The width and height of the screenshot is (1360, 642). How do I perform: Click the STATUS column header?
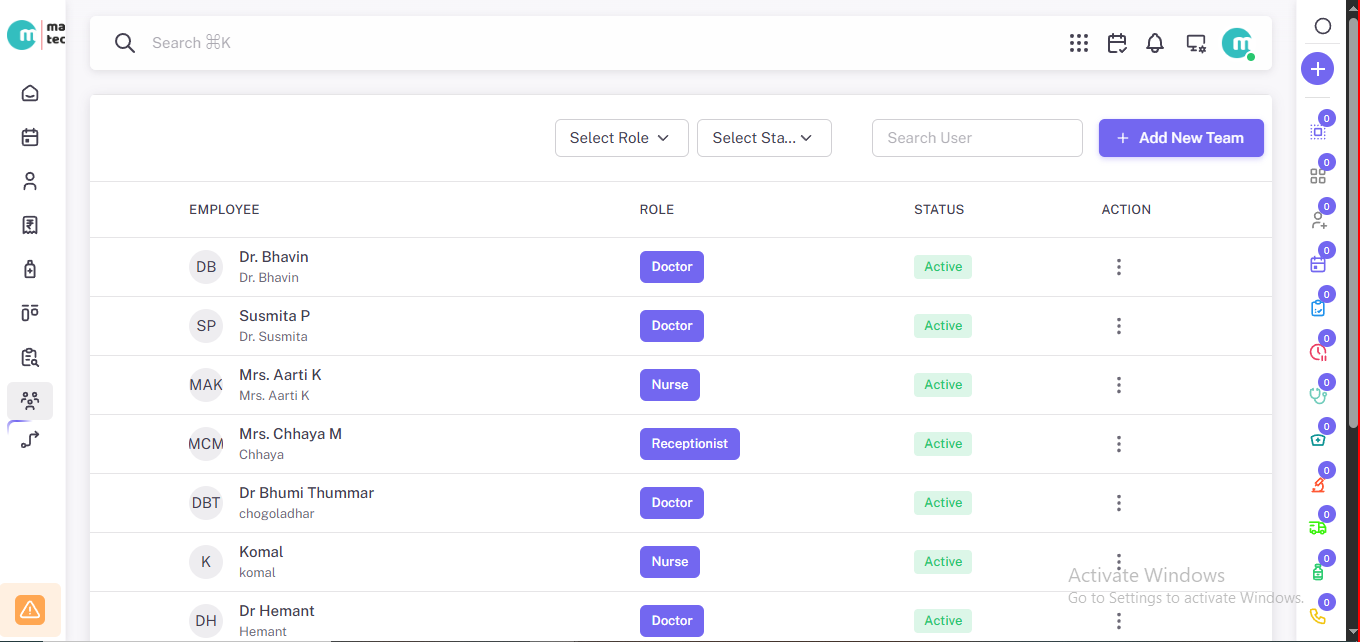[x=939, y=210]
